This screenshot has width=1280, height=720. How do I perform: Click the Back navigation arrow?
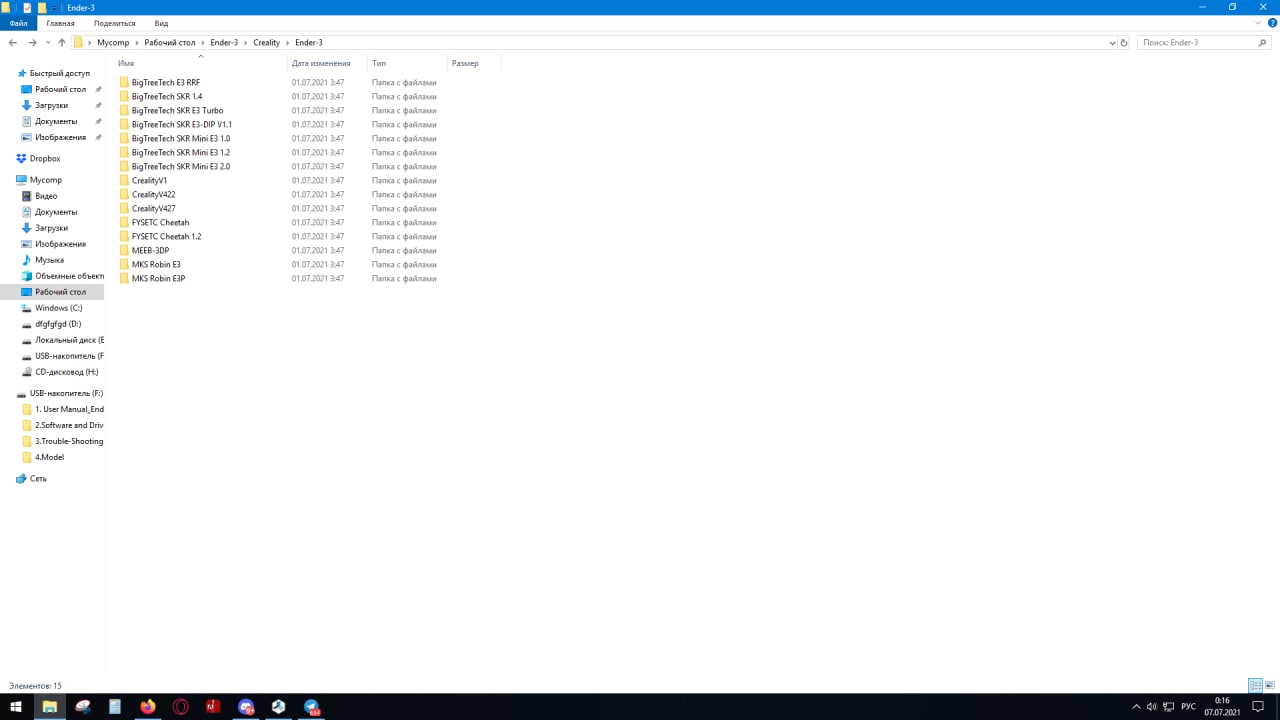[13, 43]
